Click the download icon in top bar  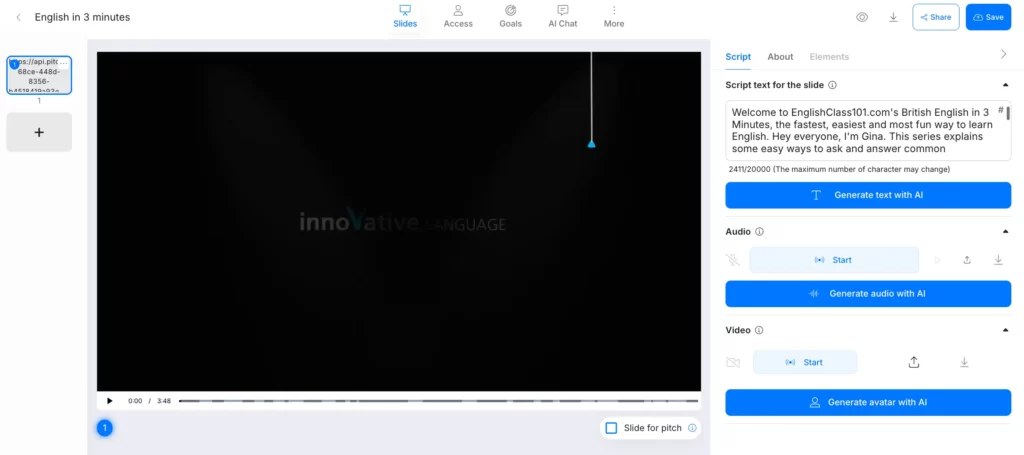coord(893,17)
